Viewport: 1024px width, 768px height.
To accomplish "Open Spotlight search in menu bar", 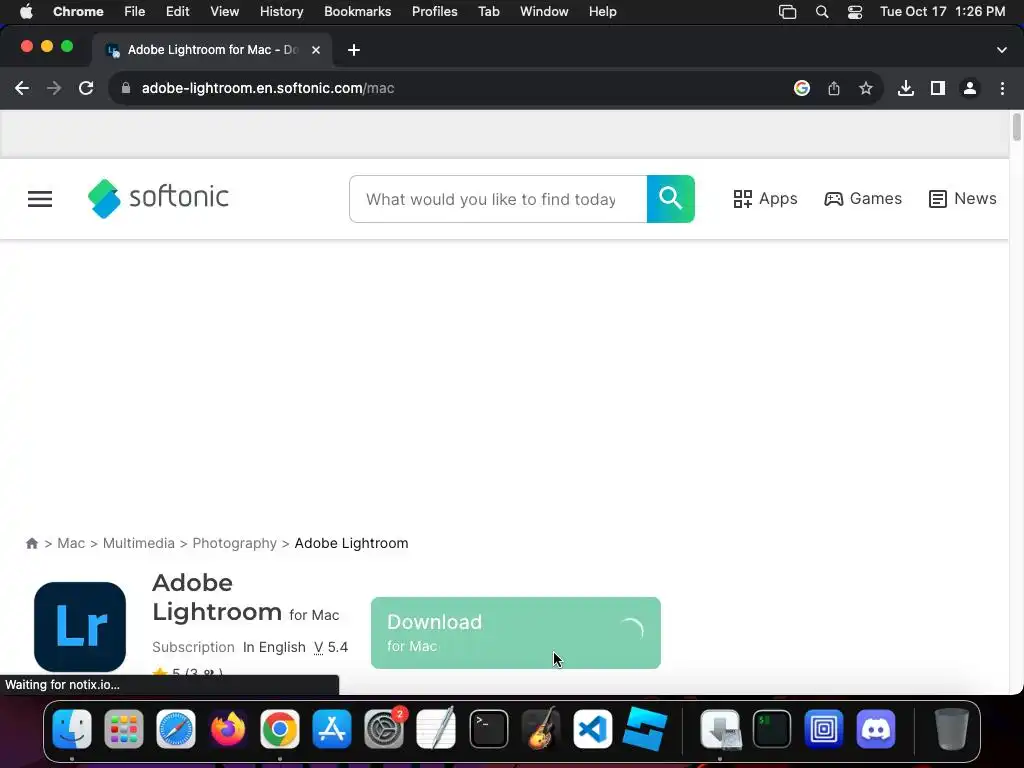I will click(822, 12).
